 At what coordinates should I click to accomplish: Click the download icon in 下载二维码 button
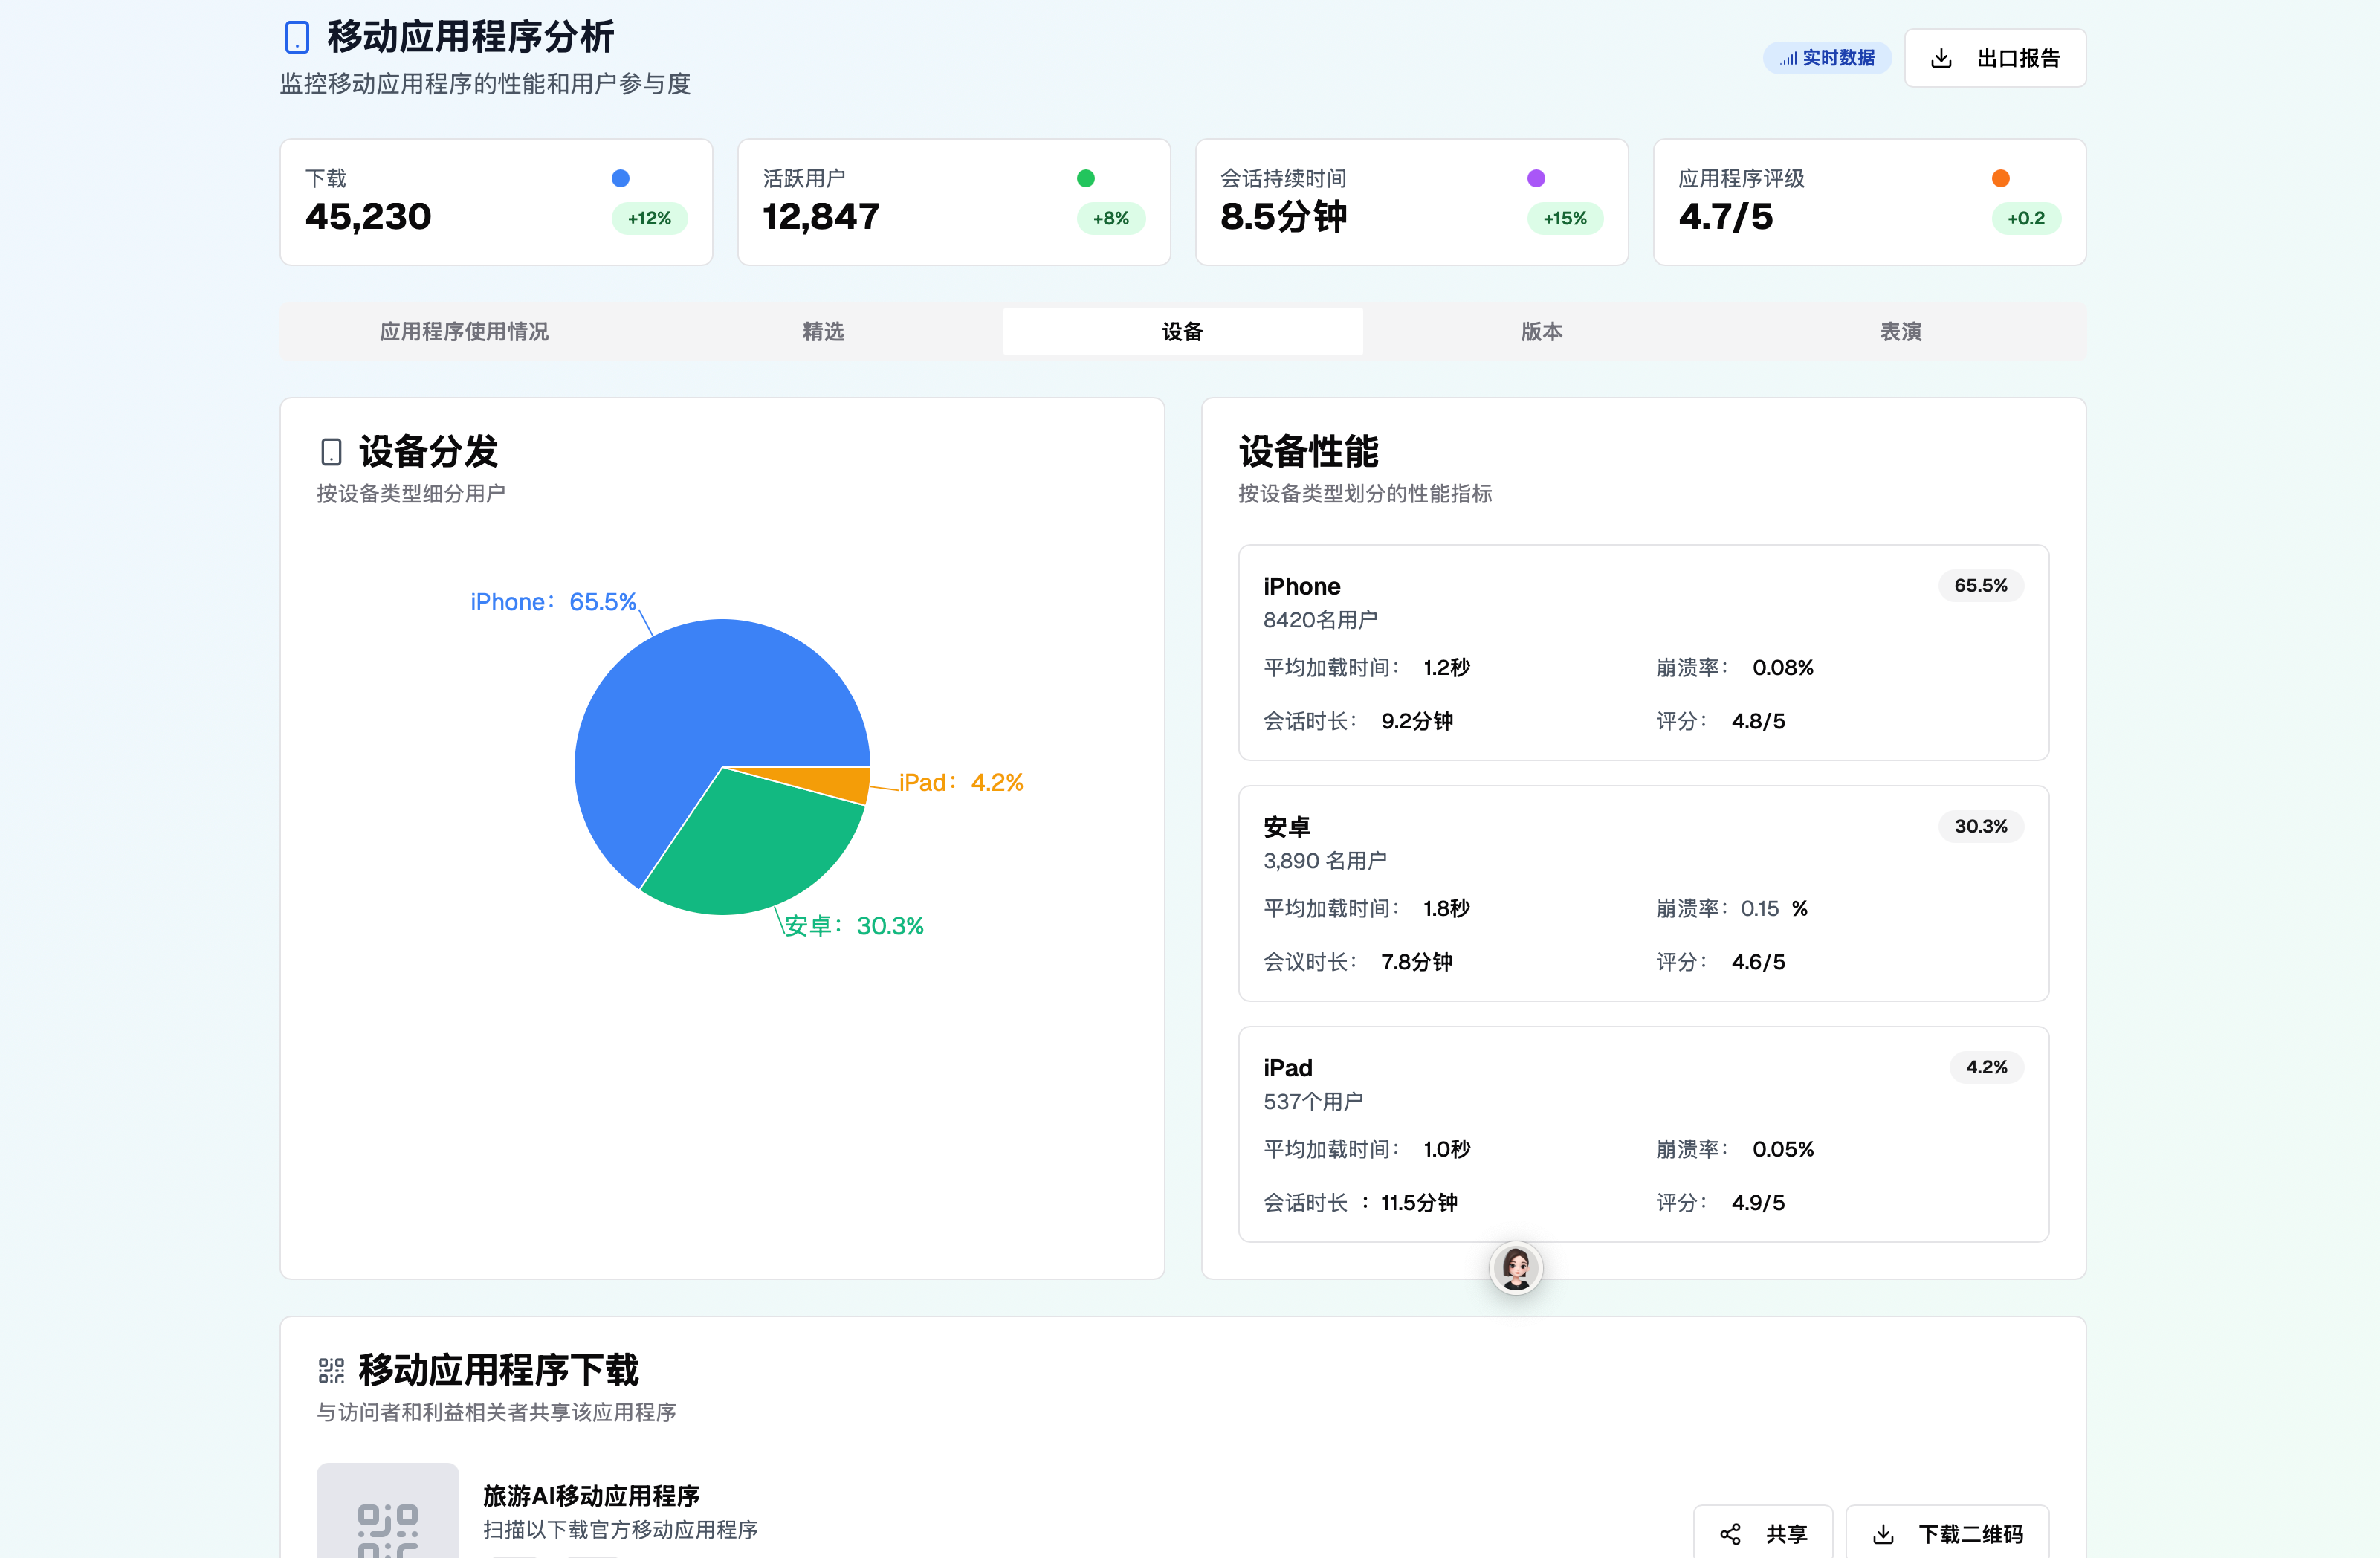coord(1883,1534)
